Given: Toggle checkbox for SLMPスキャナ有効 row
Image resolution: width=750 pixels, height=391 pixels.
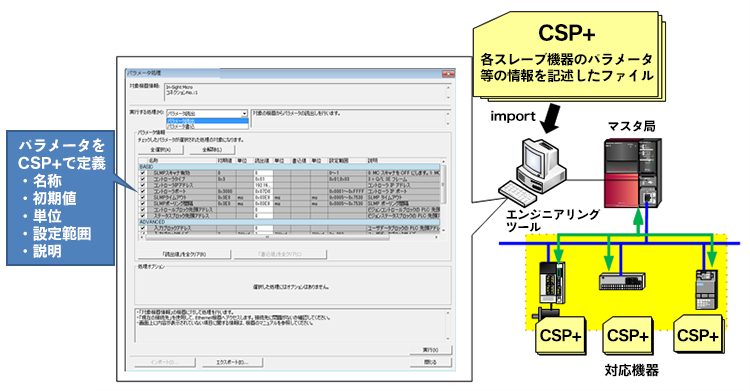Looking at the screenshot, I should [143, 173].
